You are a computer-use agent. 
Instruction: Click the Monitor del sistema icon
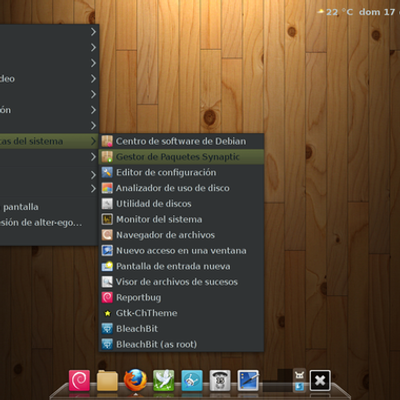(107, 219)
